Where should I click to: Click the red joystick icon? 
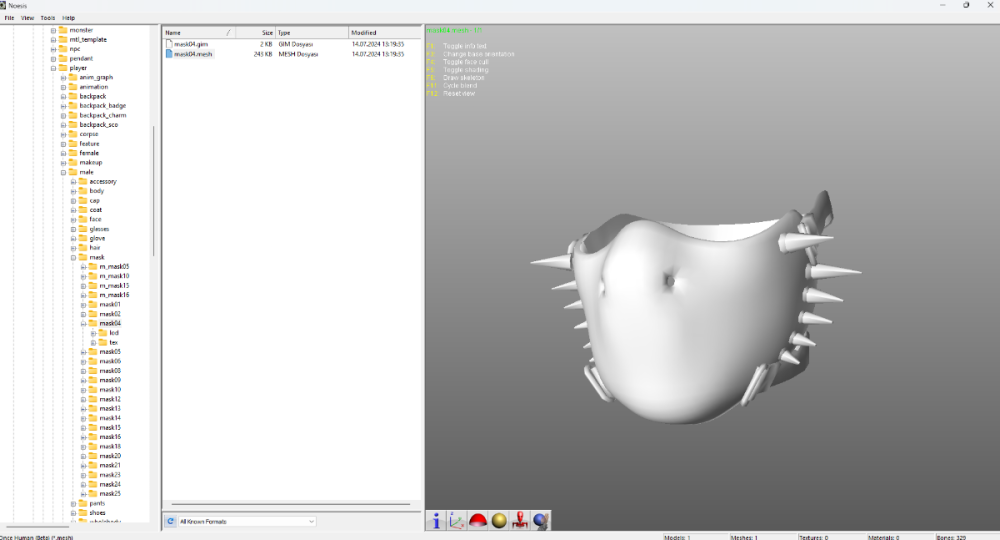pyautogui.click(x=520, y=520)
